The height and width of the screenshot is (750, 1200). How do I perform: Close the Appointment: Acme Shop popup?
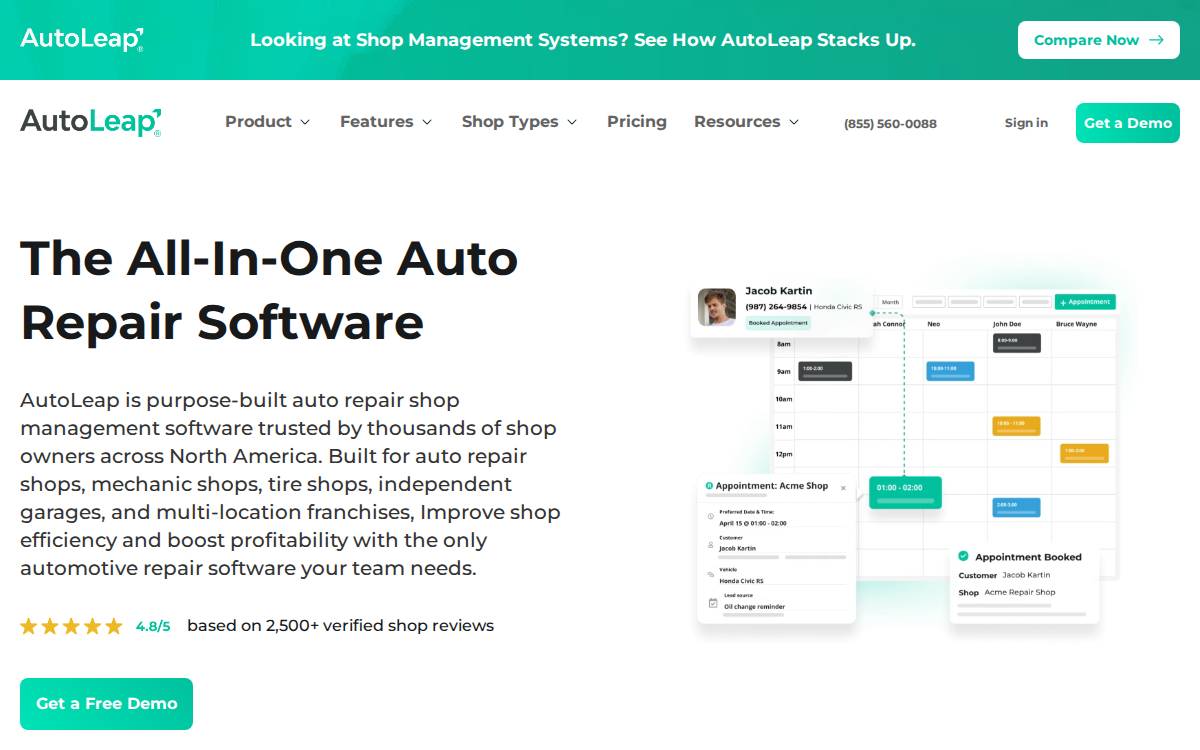[843, 488]
